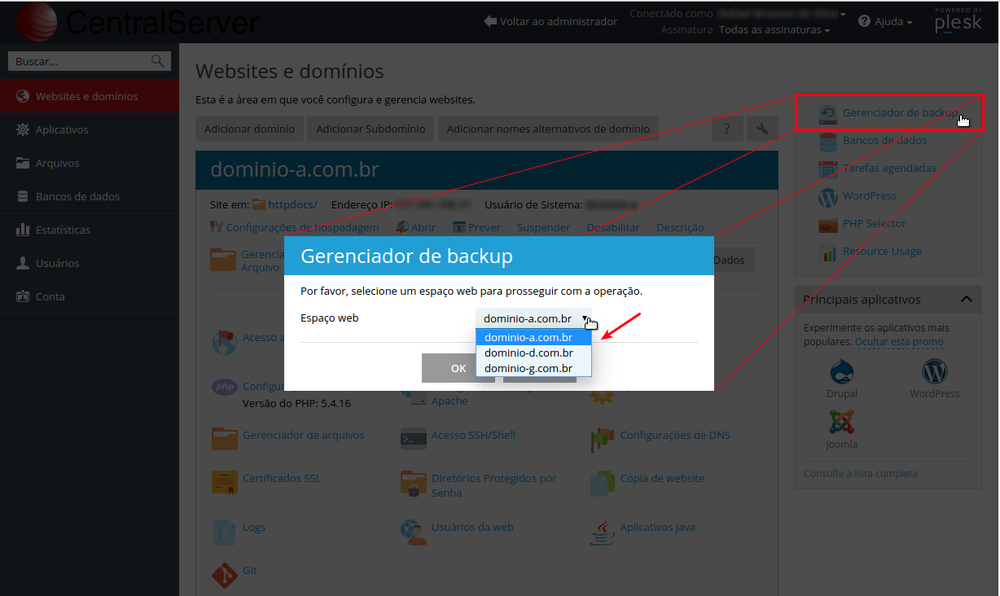Click Adicionar domínio button
Viewport: 1000px width, 596px height.
249,129
